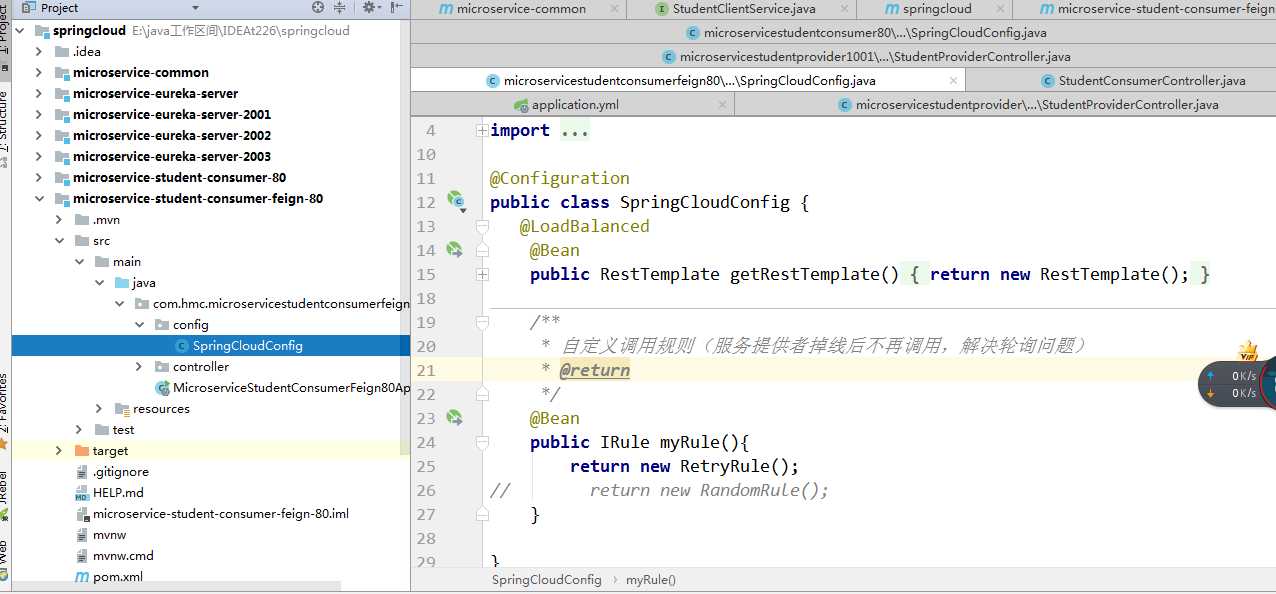Viewport: 1276px width, 594px height.
Task: Click the RetryRule() constructor call
Action: (x=739, y=466)
